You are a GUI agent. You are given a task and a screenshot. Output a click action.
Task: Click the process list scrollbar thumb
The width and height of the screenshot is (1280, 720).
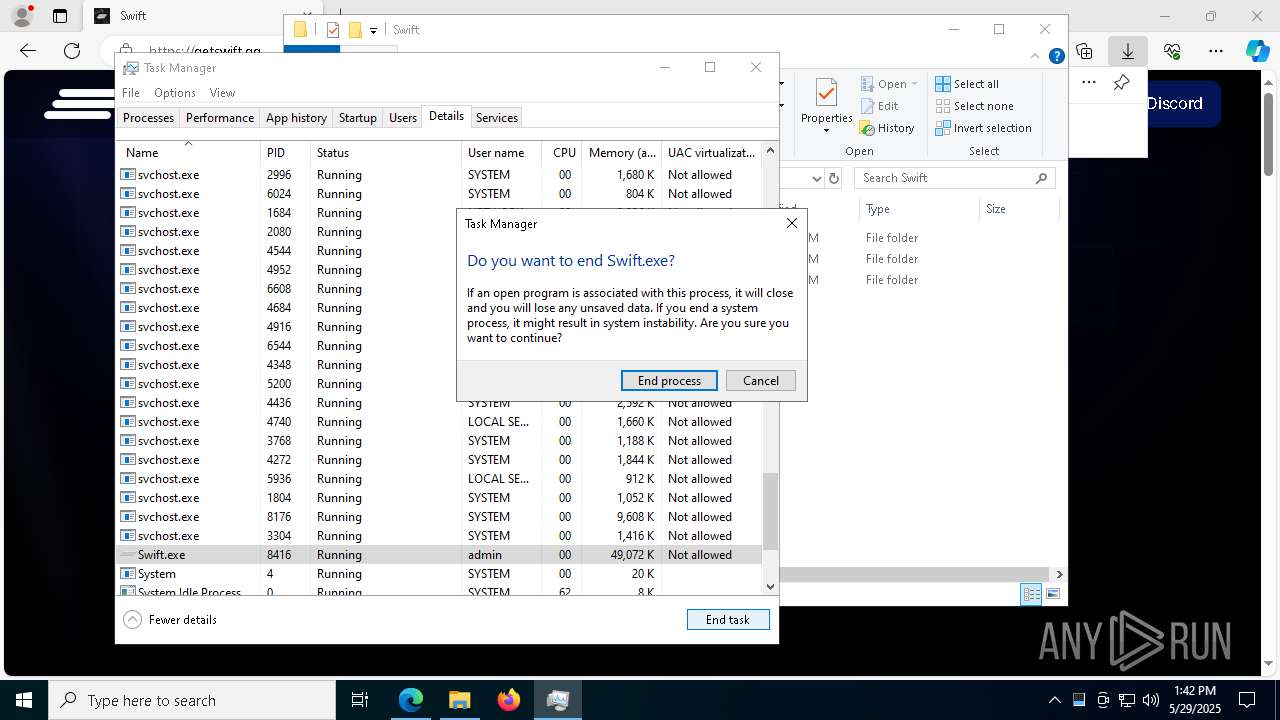[x=770, y=512]
